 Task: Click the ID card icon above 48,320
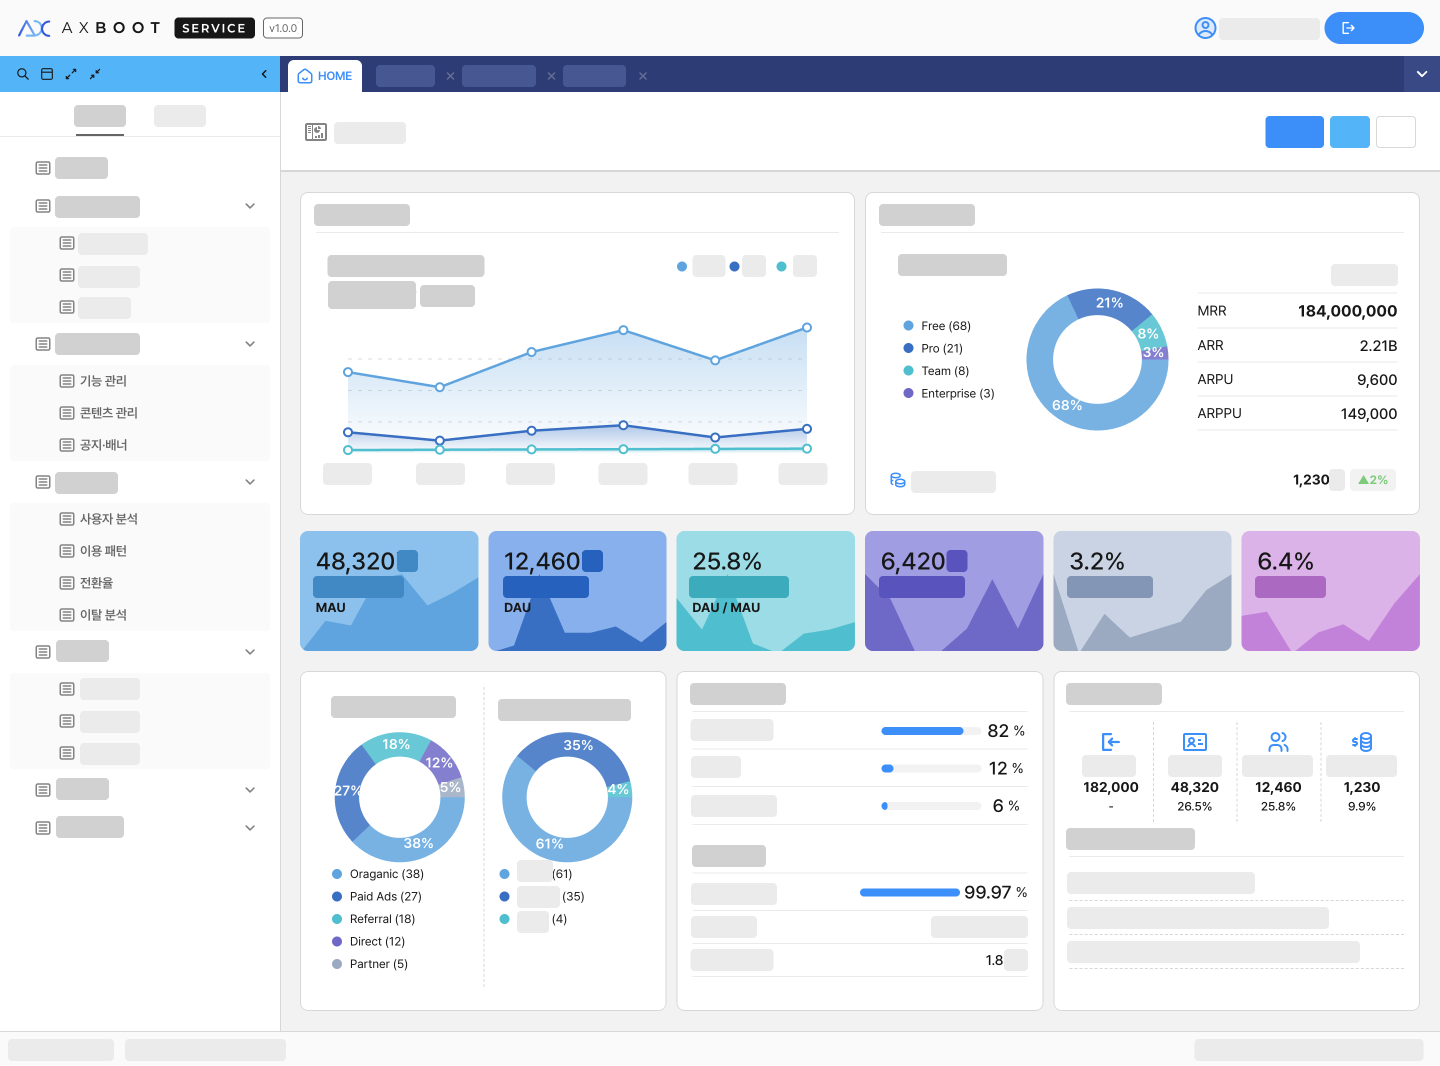click(1195, 742)
